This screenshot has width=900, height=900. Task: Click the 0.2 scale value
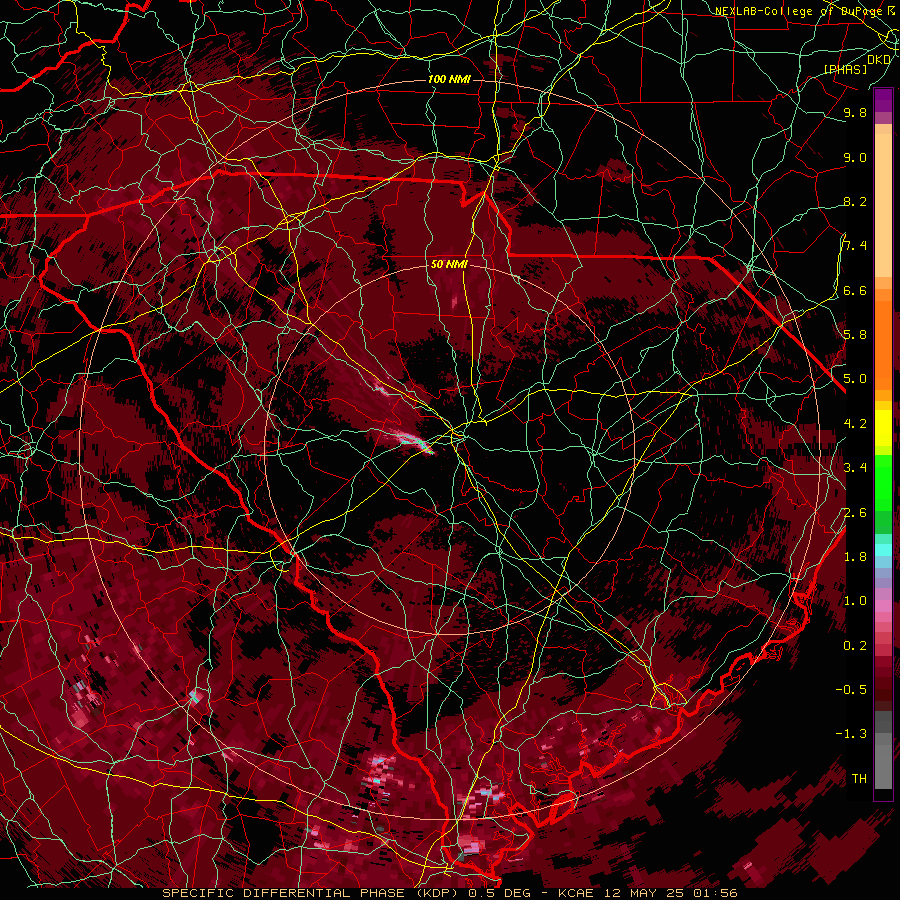pos(855,646)
